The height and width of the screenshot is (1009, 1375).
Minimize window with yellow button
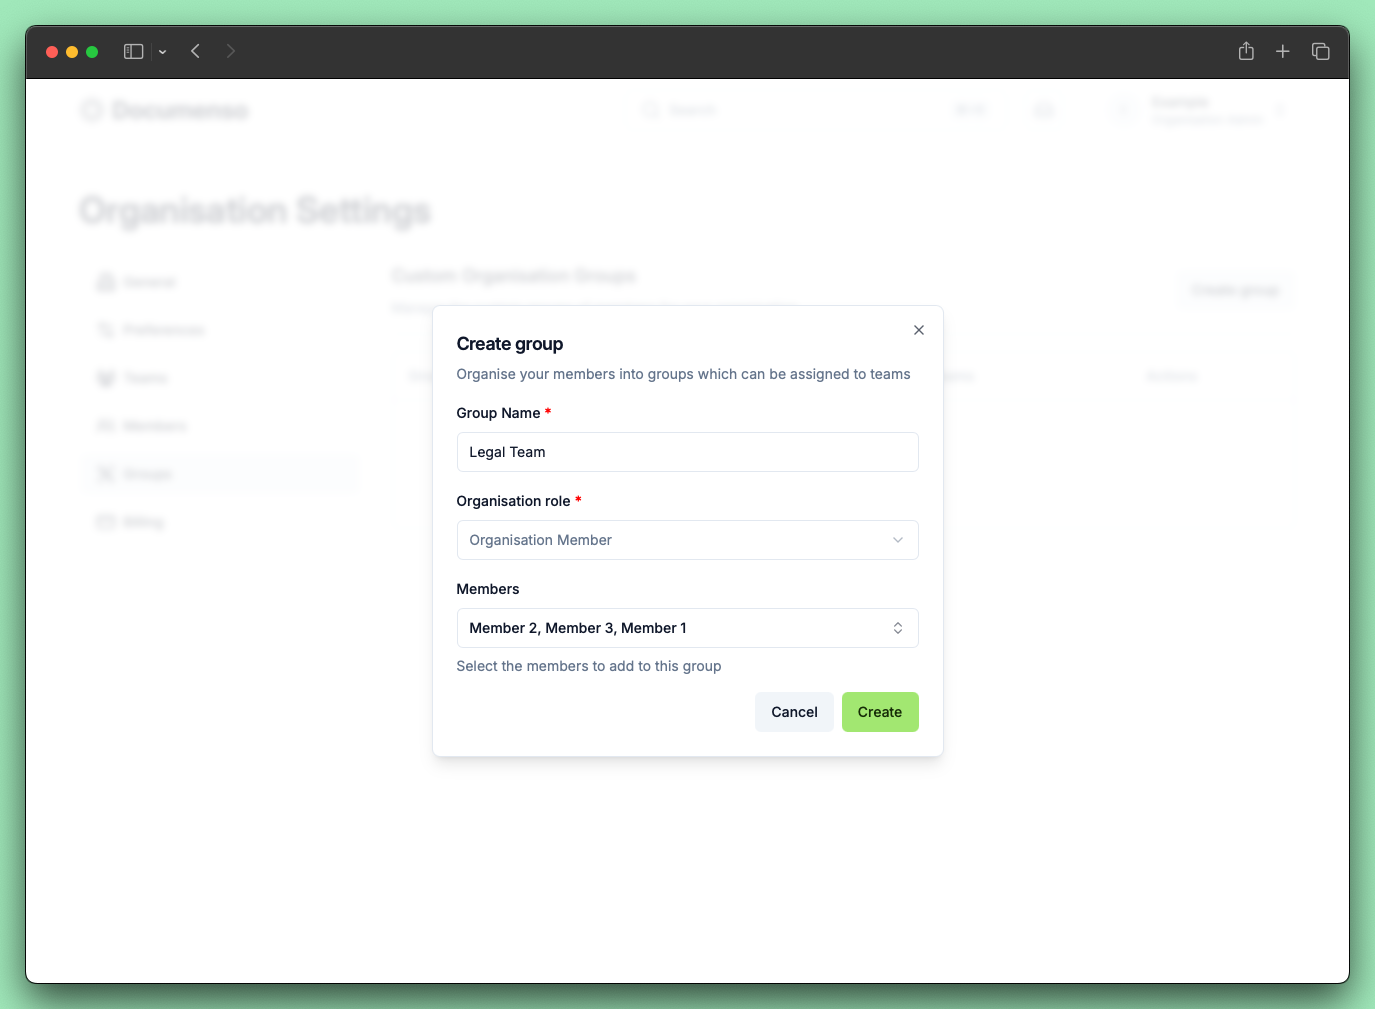pyautogui.click(x=72, y=52)
